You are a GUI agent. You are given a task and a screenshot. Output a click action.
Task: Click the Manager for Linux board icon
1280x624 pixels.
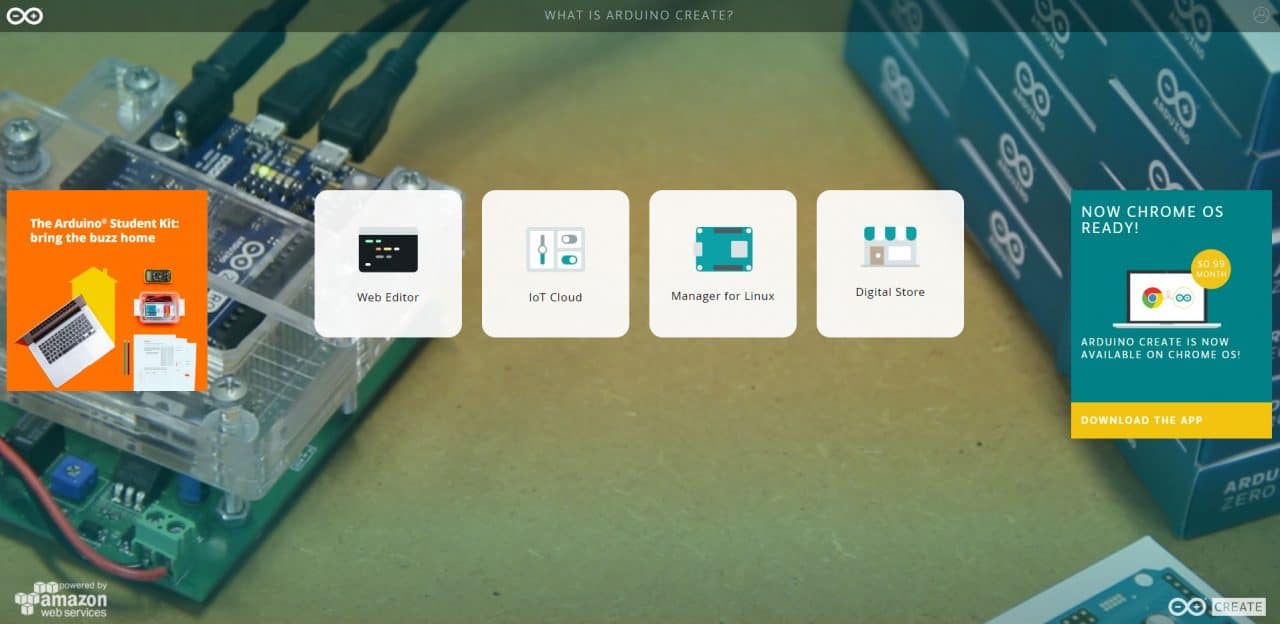click(x=723, y=249)
